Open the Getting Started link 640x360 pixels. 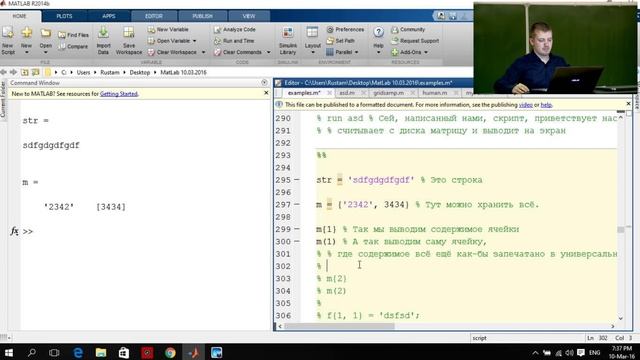tap(119, 94)
